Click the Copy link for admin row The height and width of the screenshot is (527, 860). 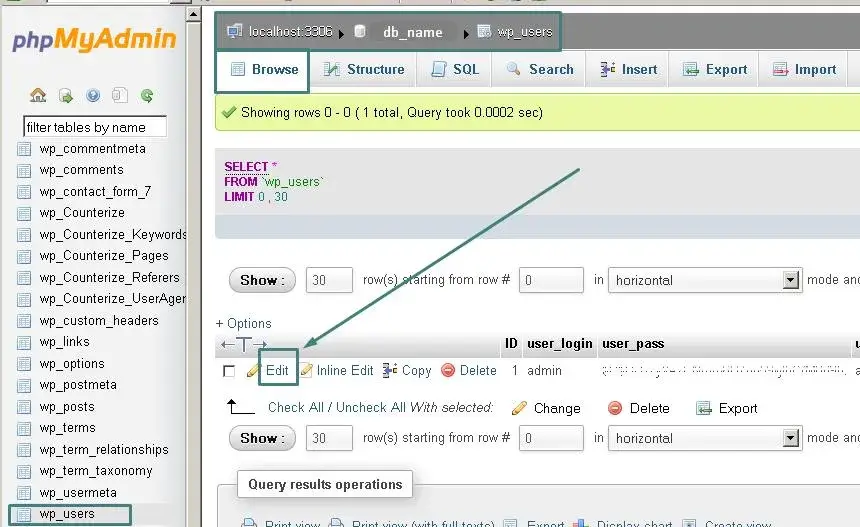click(417, 371)
